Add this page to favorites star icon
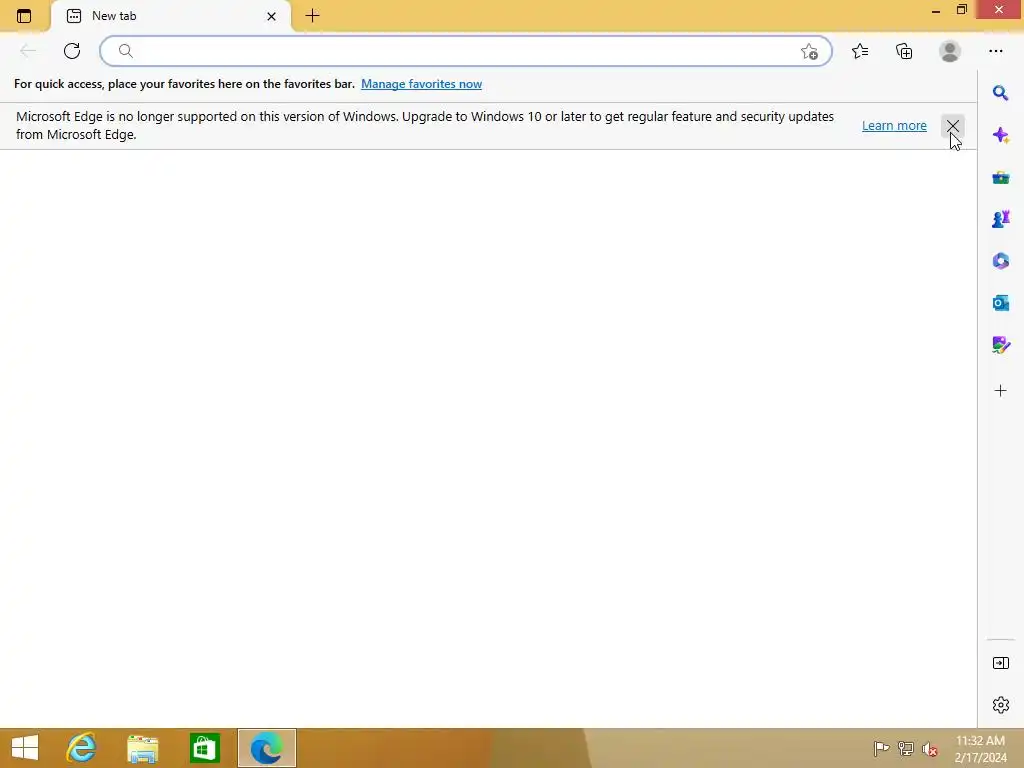 click(x=809, y=52)
